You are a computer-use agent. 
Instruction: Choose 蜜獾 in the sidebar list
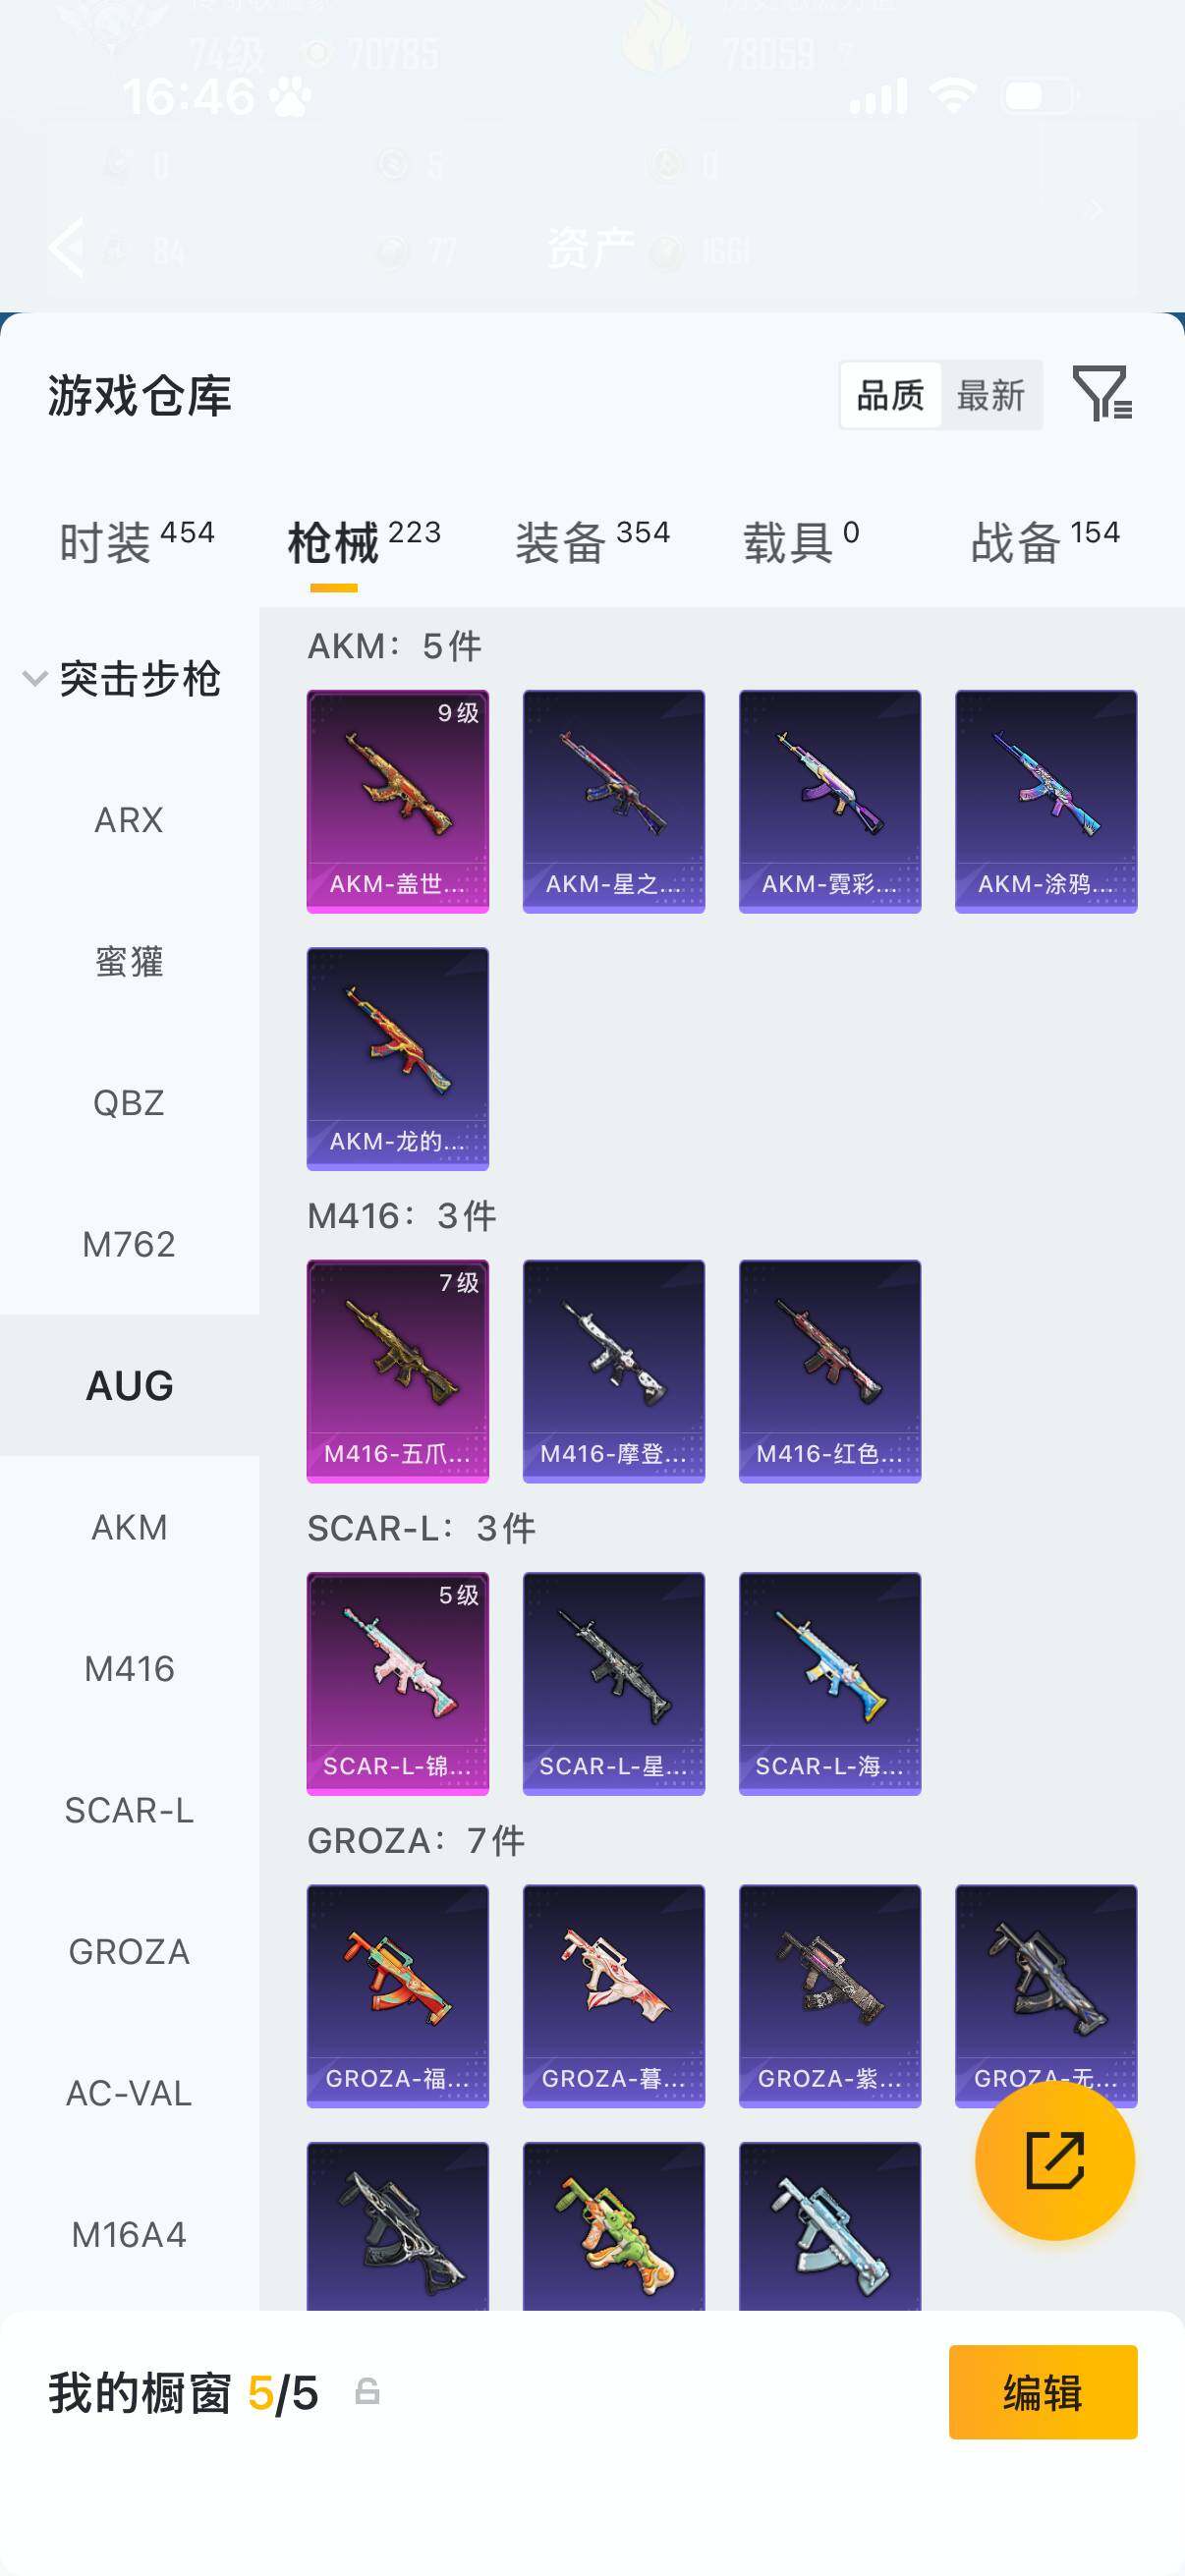[130, 961]
